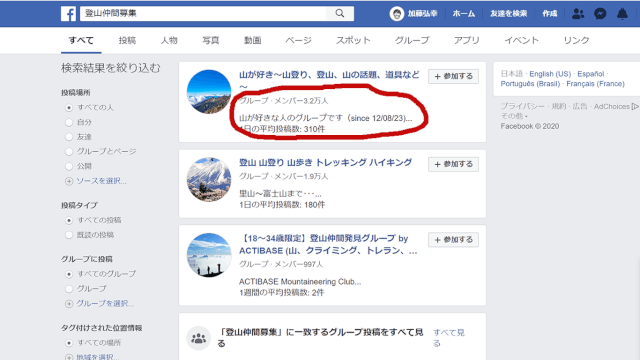Image resolution: width=640 pixels, height=360 pixels.
Task: Select 自分 radio button
Action: point(69,122)
